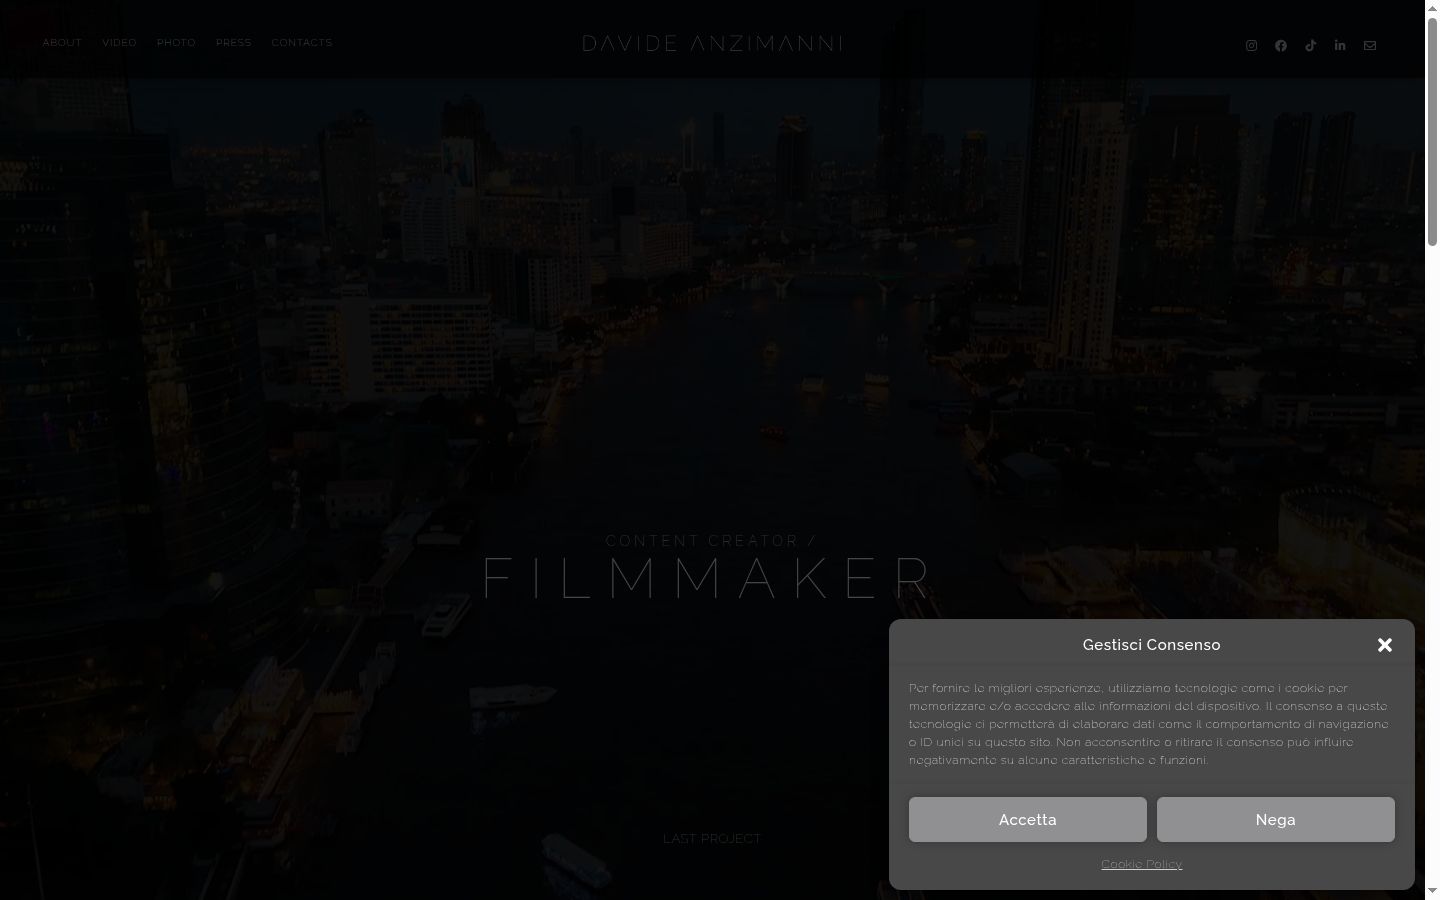Click the LAST PROJECT text
The height and width of the screenshot is (900, 1440).
(712, 839)
